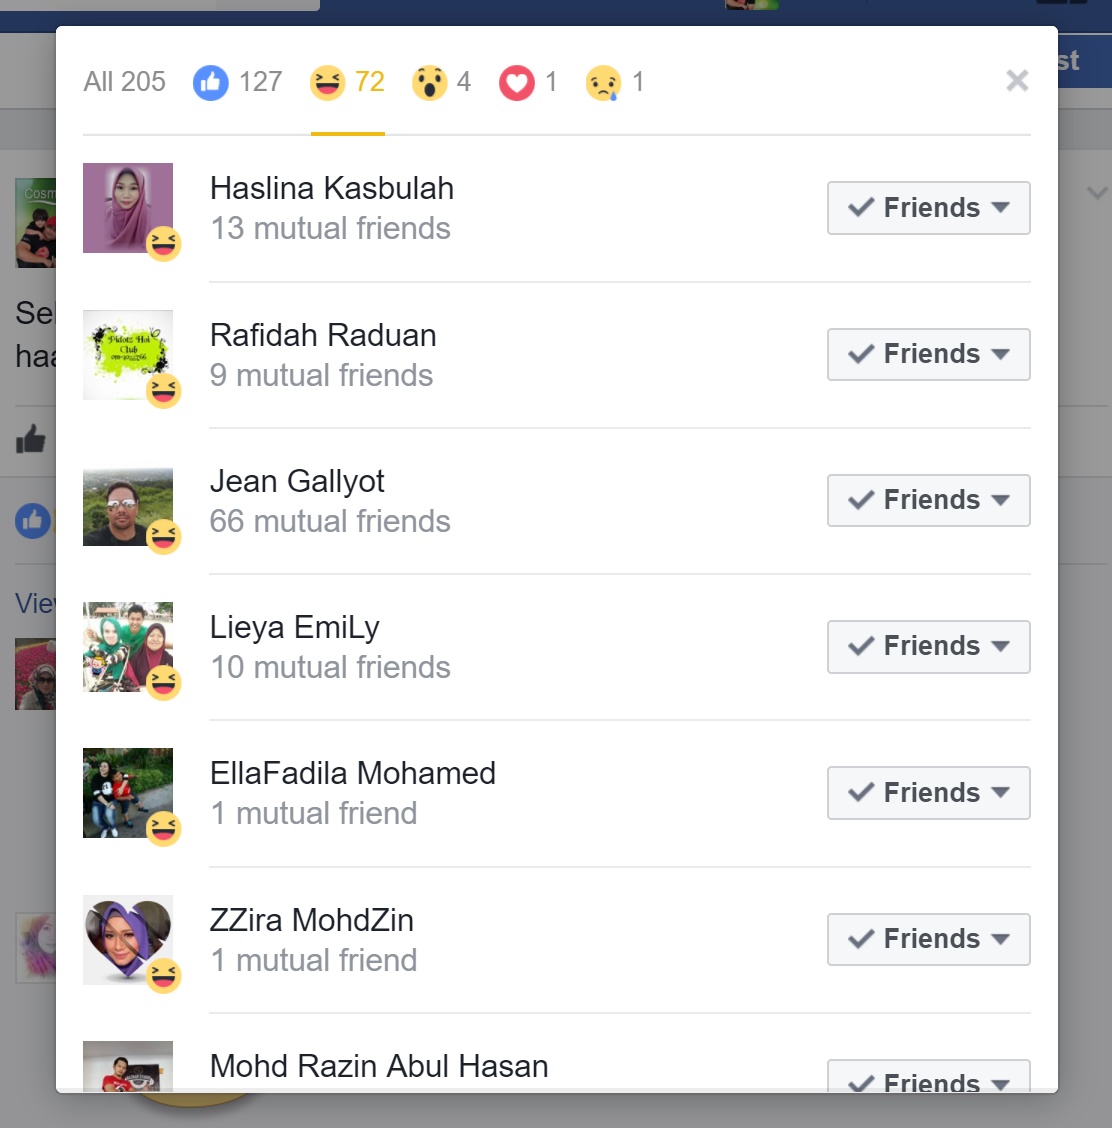This screenshot has height=1128, width=1112.
Task: Open Friends dropdown for ZZira MohdZin
Action: pos(929,939)
